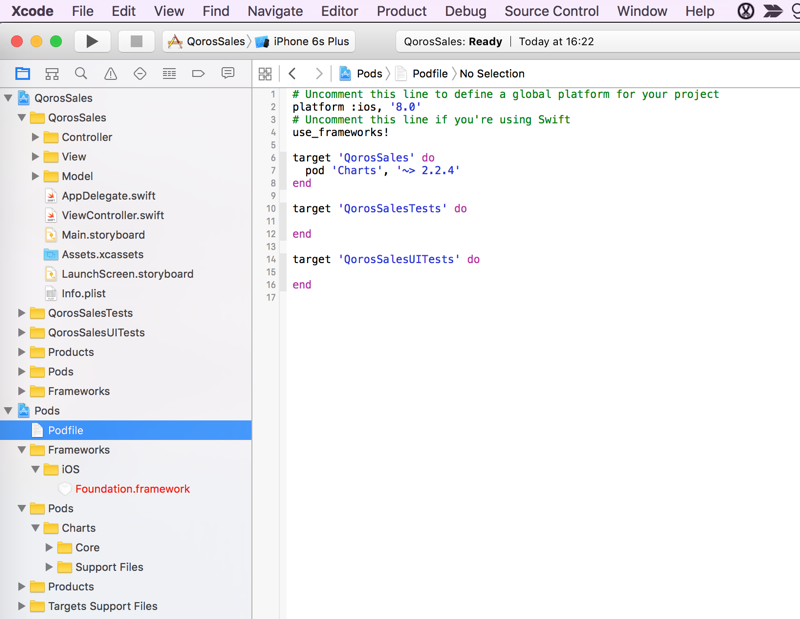Open the related items grid icon
This screenshot has width=800, height=619.
click(265, 73)
